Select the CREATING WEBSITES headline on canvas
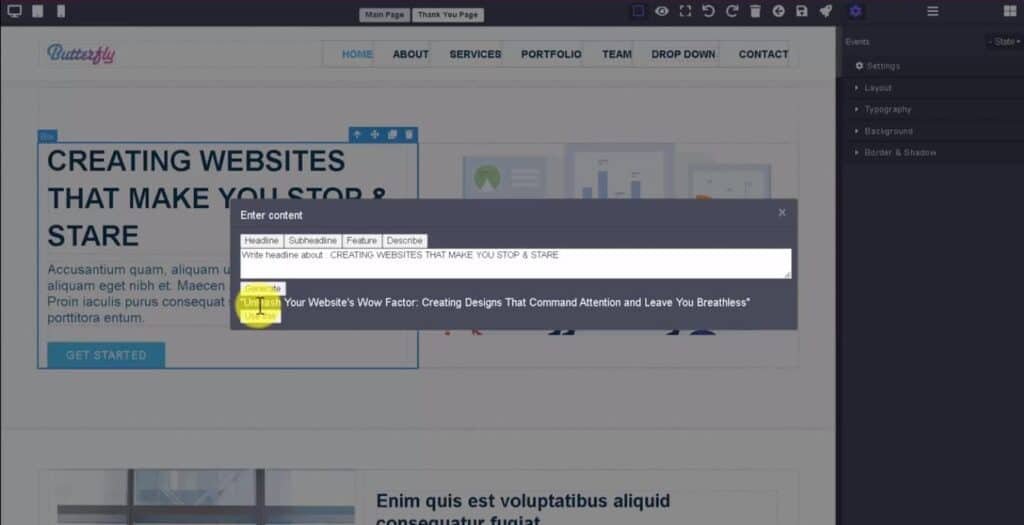This screenshot has width=1024, height=525. pos(217,198)
